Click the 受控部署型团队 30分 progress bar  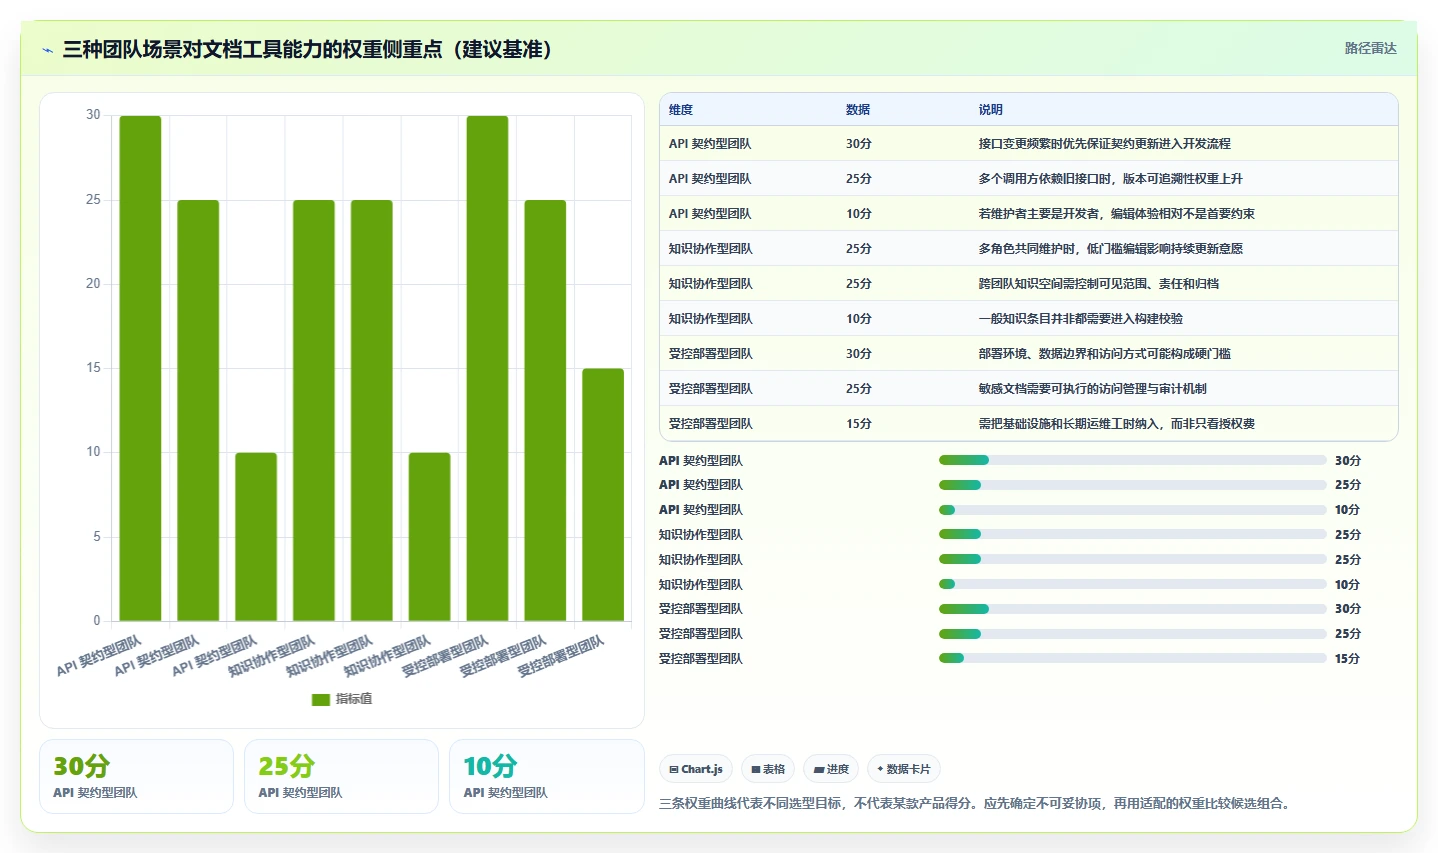pyautogui.click(x=1132, y=609)
